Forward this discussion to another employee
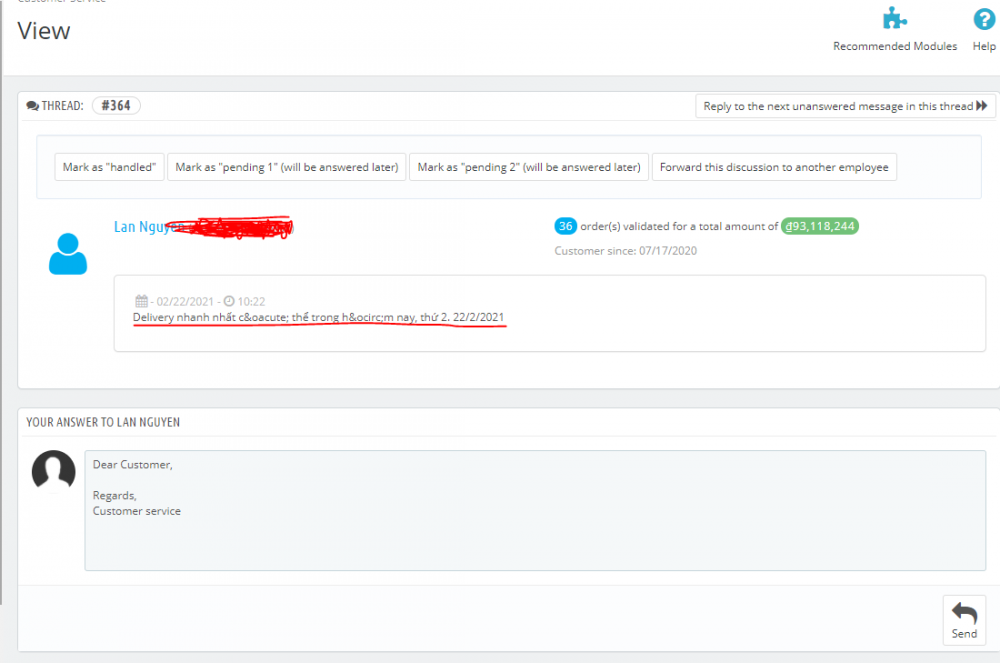The width and height of the screenshot is (1000, 663). [774, 167]
